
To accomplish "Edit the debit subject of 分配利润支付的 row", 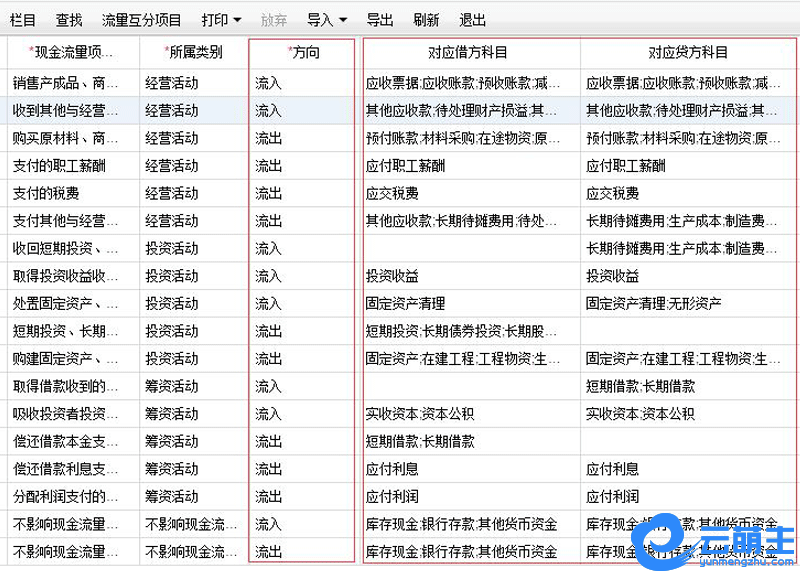I will (471, 496).
